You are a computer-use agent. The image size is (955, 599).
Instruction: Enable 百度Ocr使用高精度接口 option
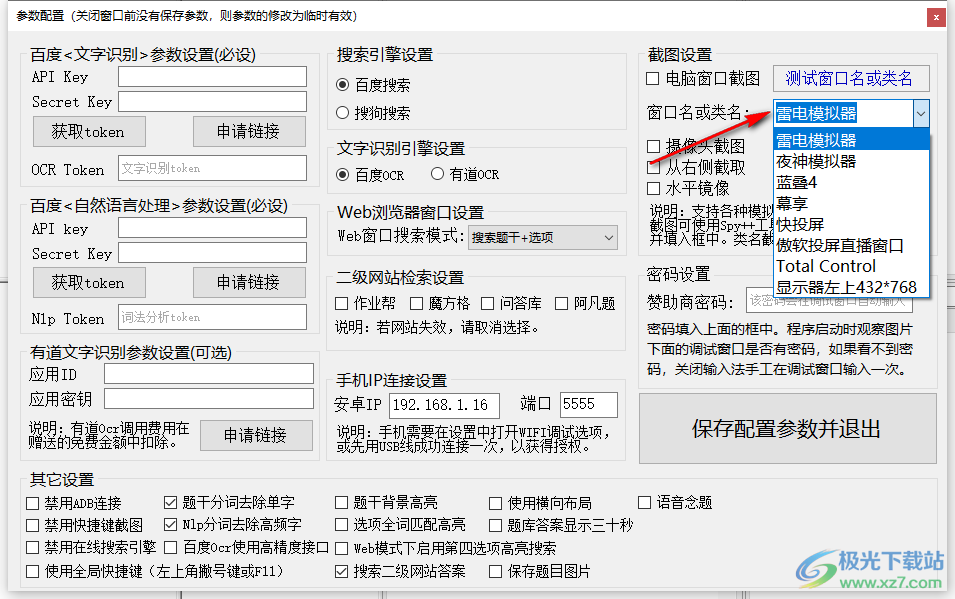click(x=171, y=548)
